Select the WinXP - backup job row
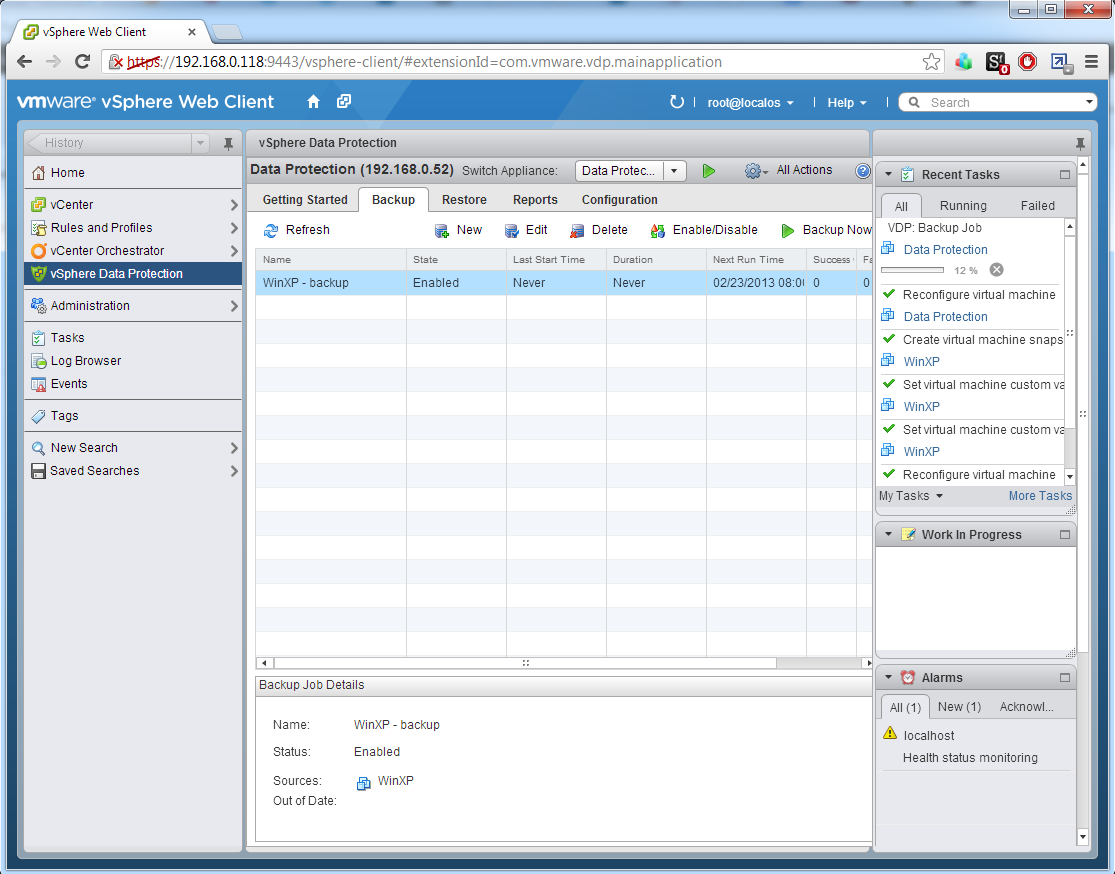This screenshot has height=874, width=1115. tap(563, 283)
